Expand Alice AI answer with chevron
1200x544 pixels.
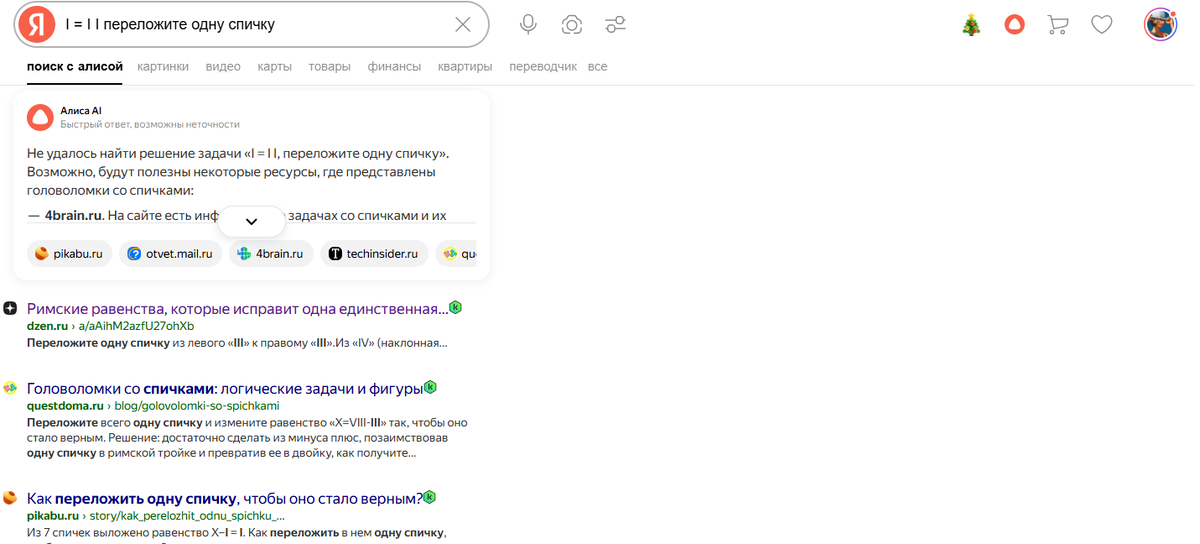252,221
